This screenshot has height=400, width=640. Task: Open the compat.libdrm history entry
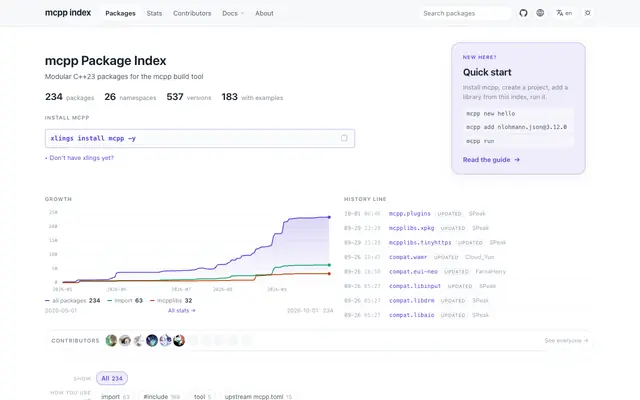click(411, 300)
